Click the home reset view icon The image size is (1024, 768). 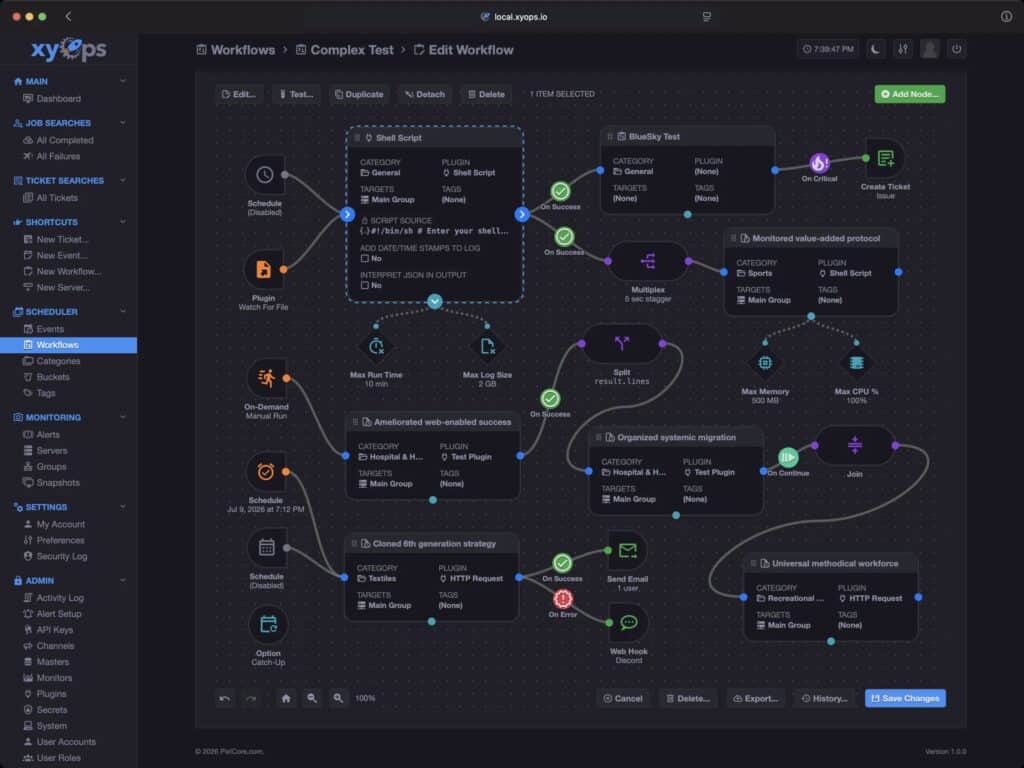tap(286, 698)
